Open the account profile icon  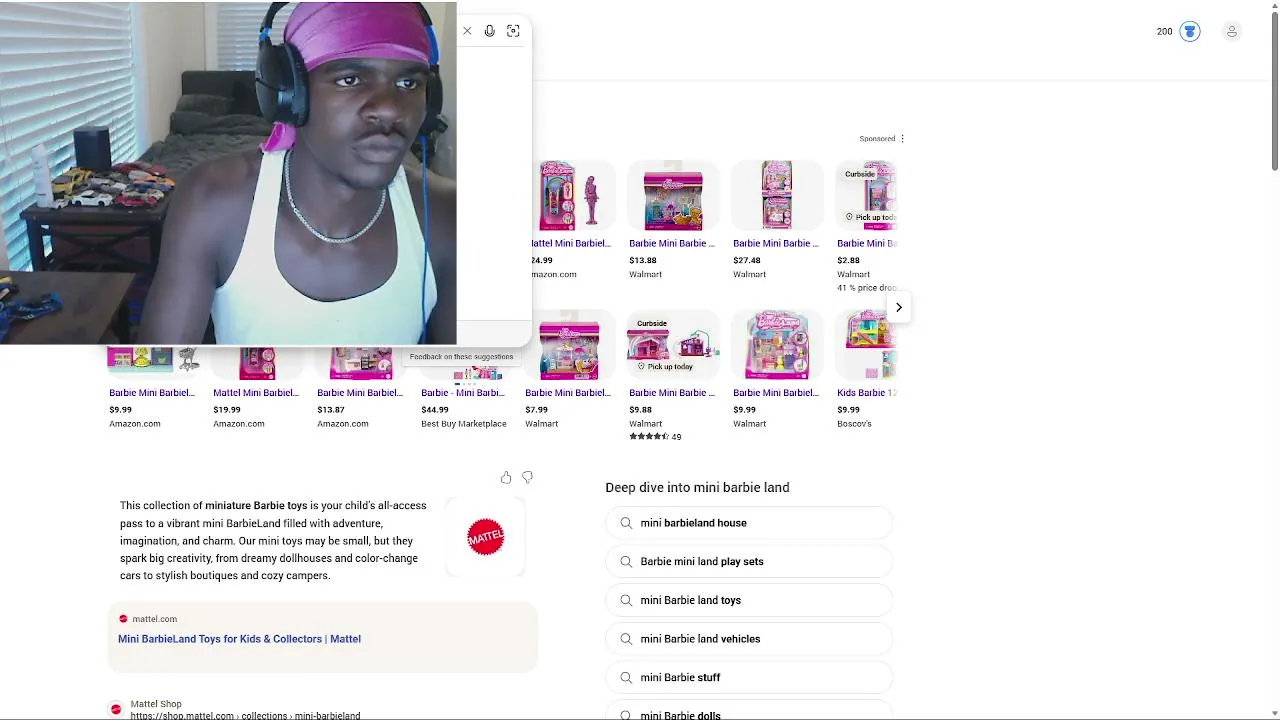point(1232,32)
